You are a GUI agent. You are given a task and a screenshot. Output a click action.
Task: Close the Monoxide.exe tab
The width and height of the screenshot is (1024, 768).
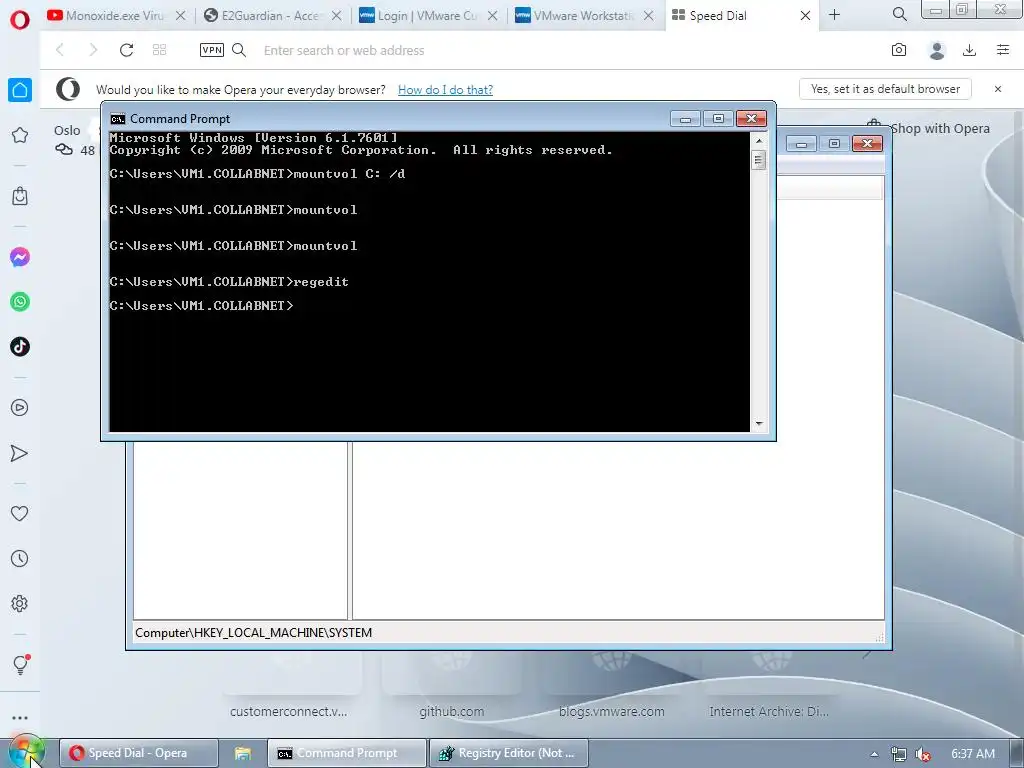[x=181, y=16]
